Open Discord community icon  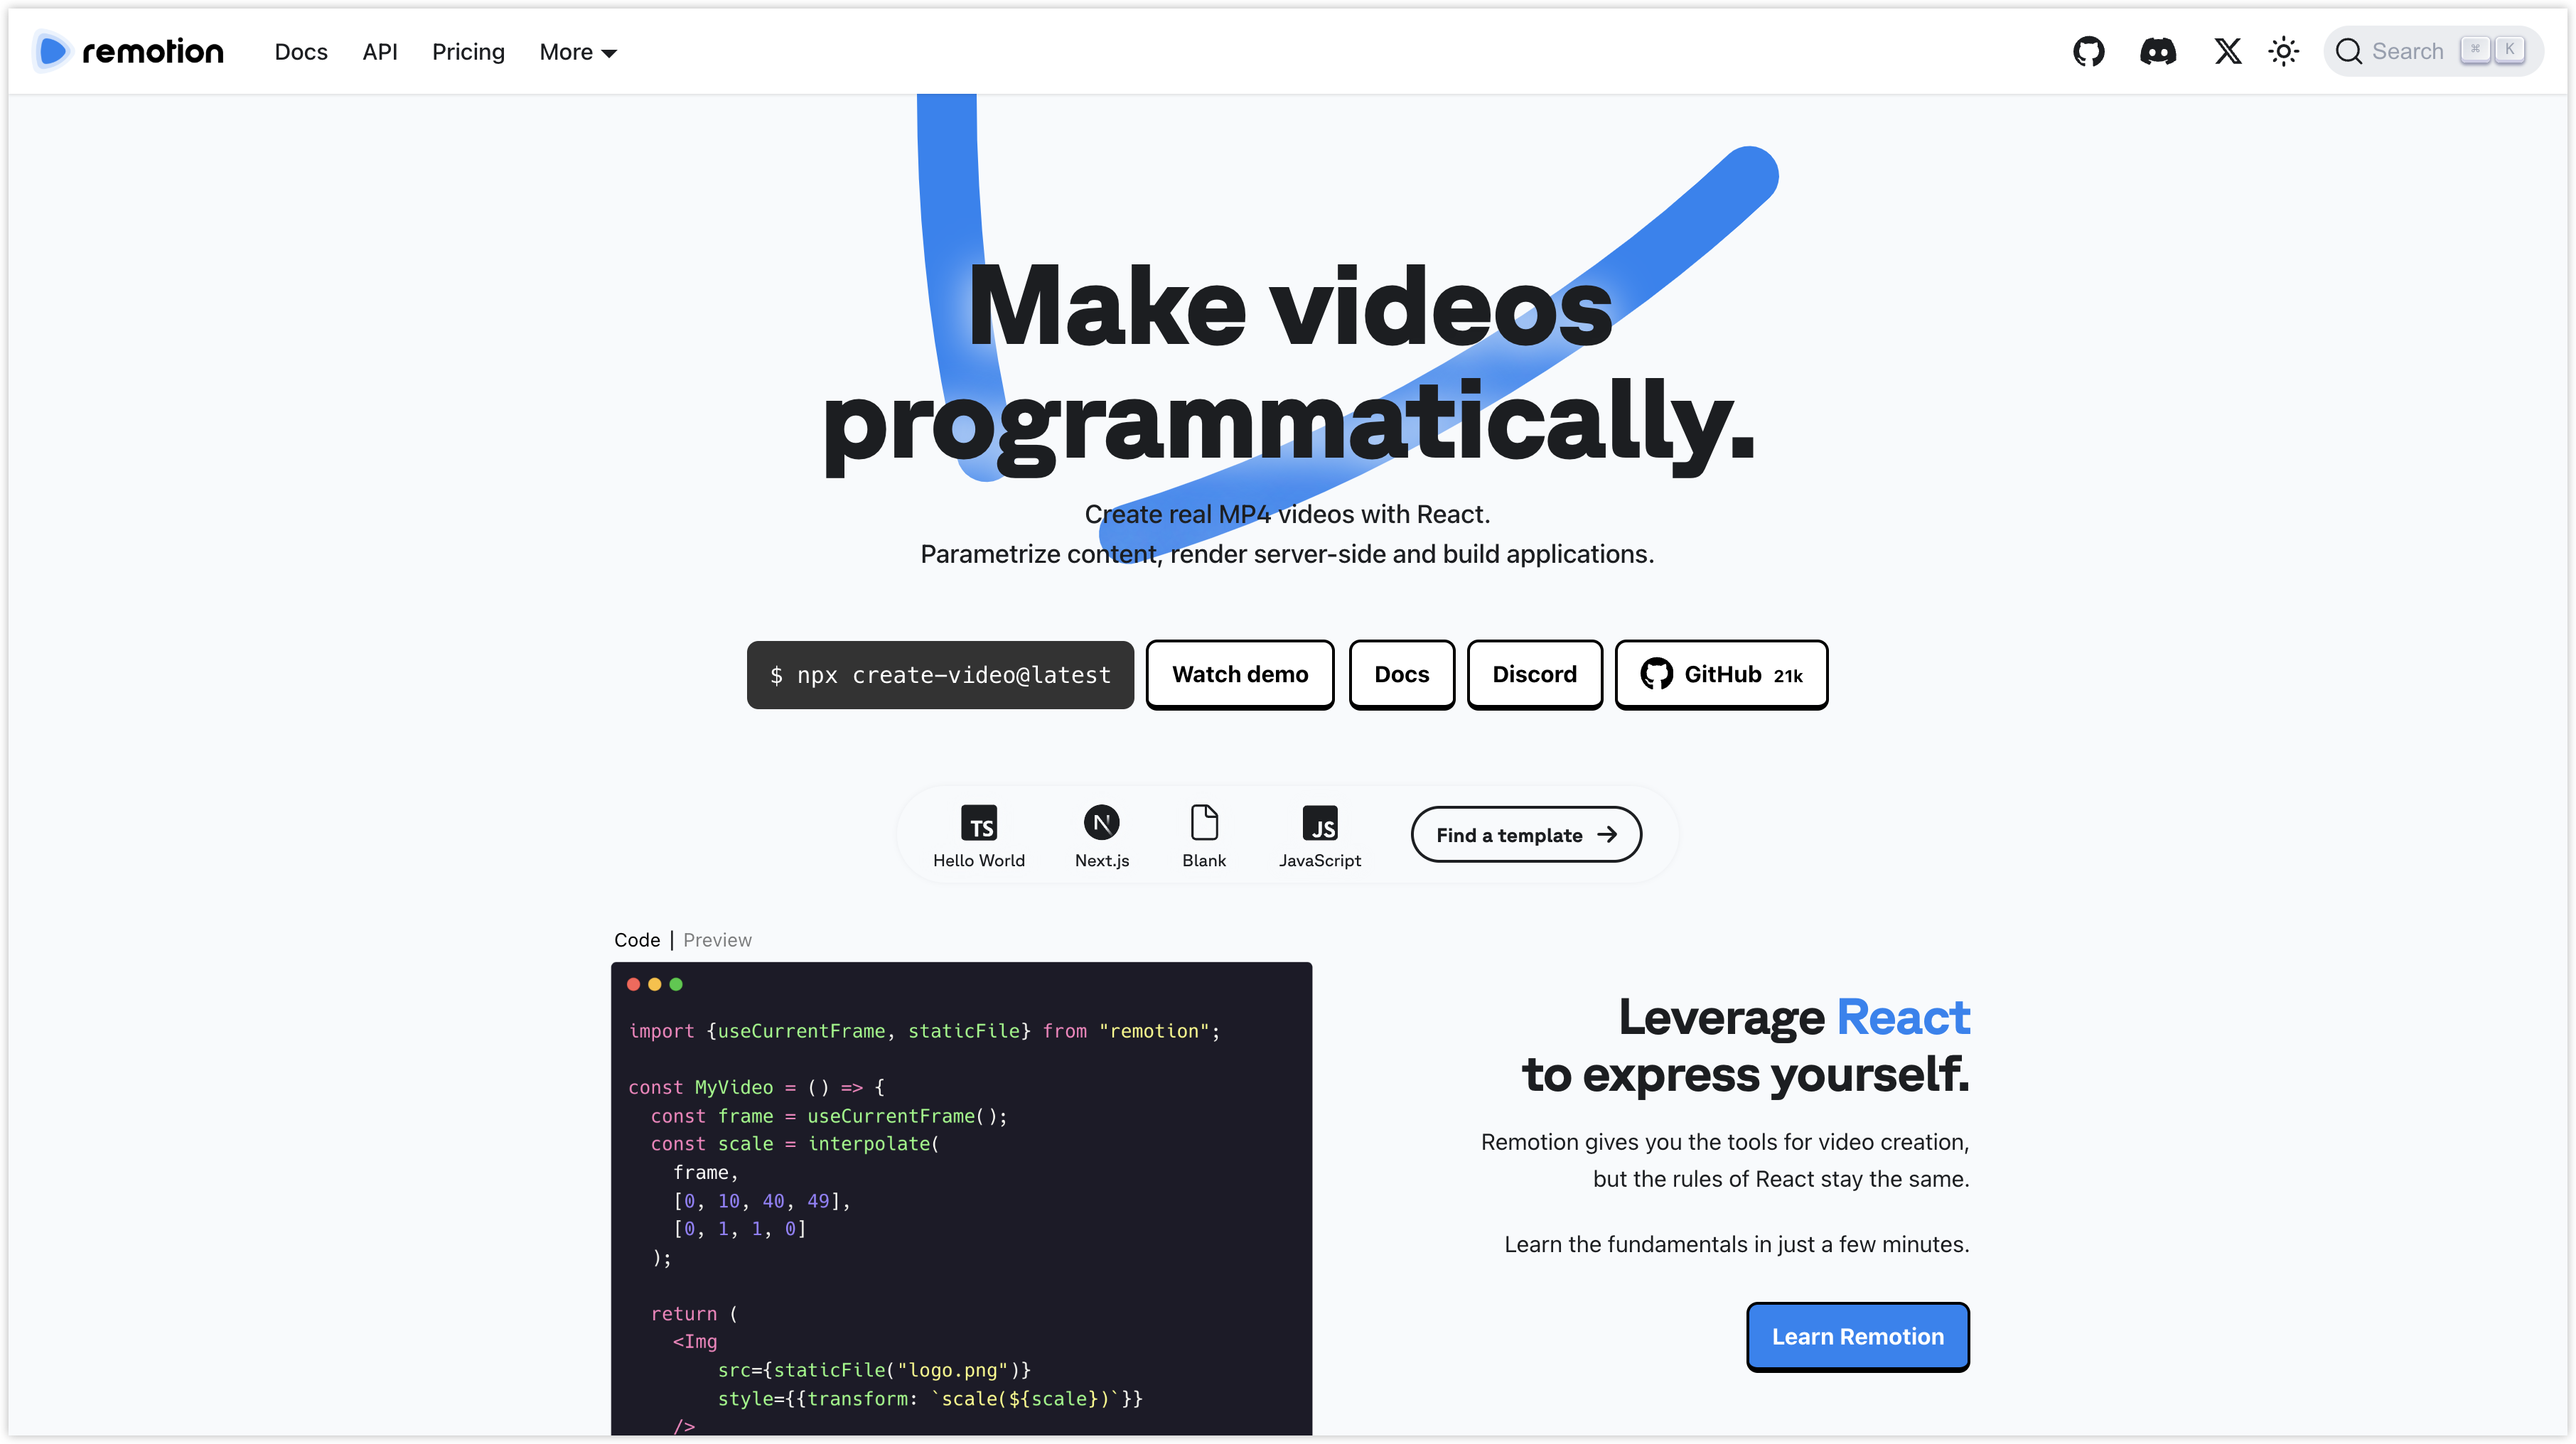[2157, 51]
